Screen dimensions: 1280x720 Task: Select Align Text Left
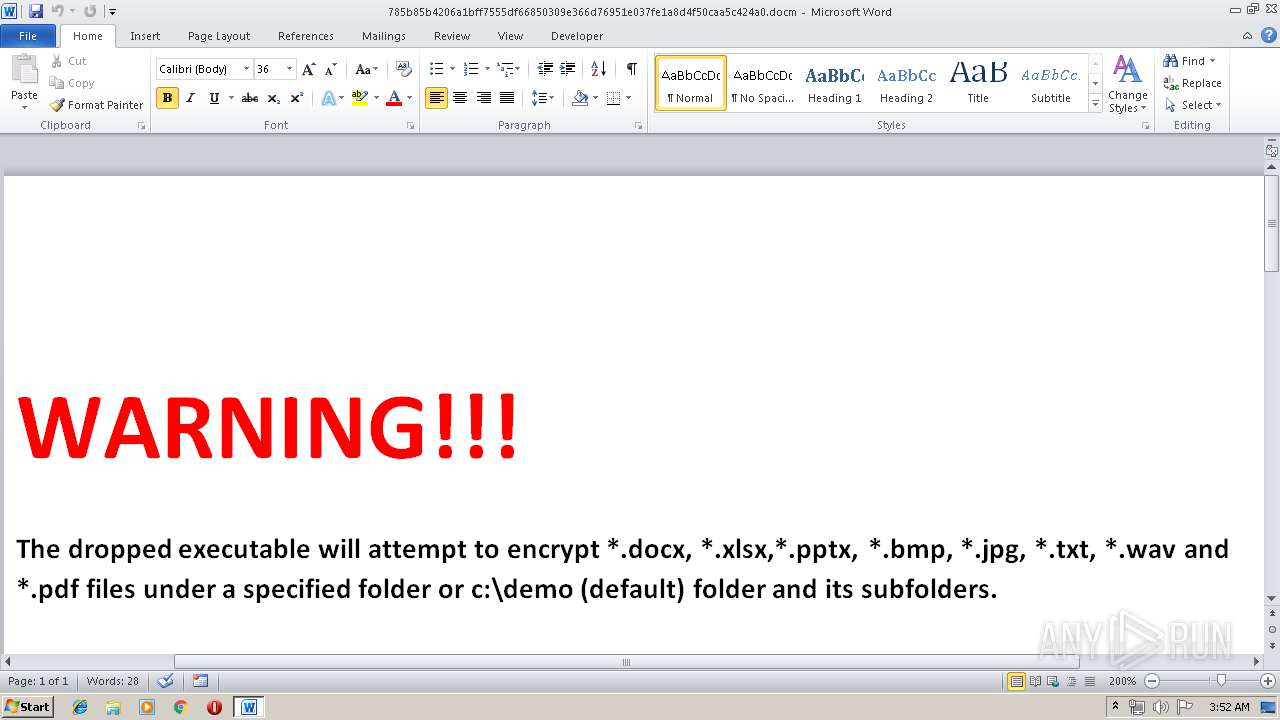coord(436,98)
